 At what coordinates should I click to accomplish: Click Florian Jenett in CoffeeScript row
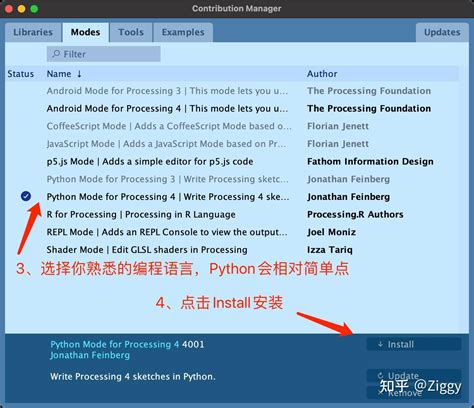(338, 126)
